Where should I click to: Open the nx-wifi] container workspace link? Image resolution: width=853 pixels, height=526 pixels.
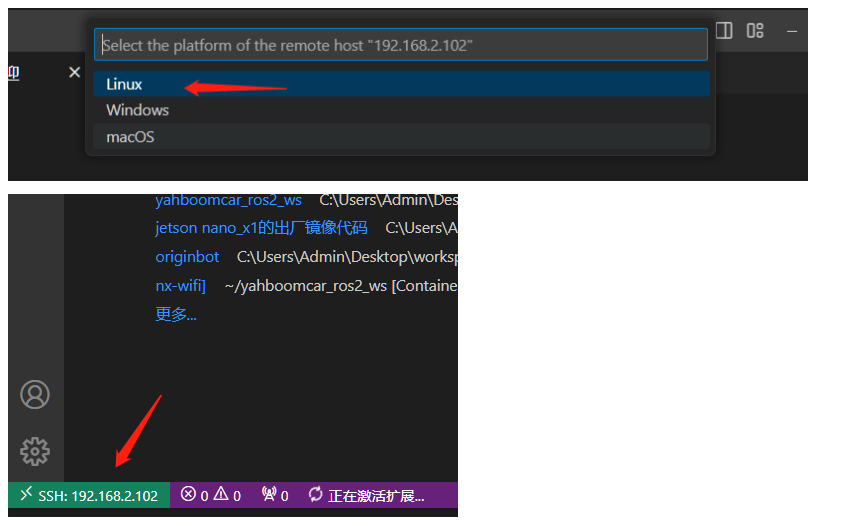(181, 286)
